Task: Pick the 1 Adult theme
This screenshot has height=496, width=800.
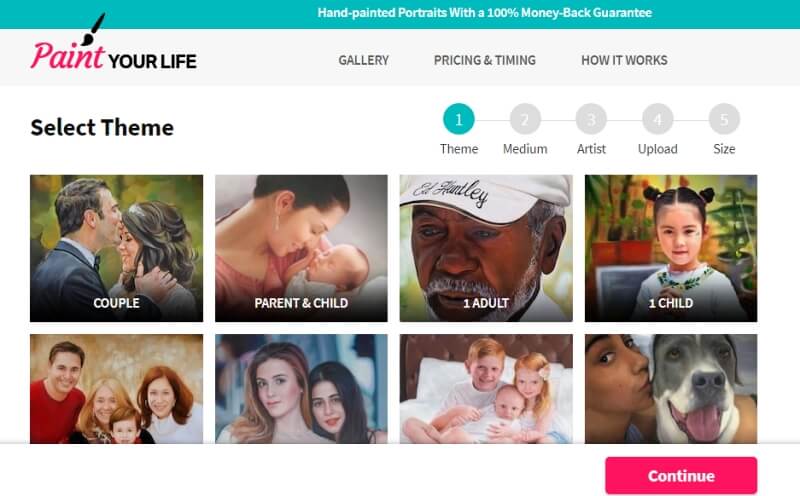Action: 486,248
